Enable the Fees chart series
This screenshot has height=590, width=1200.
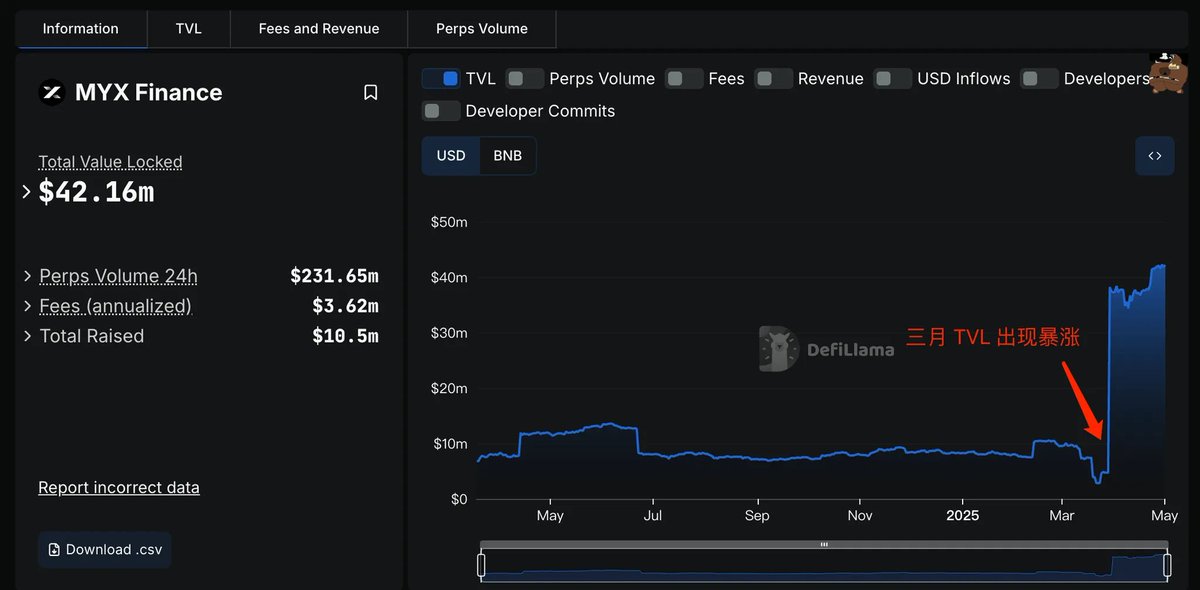(x=684, y=79)
